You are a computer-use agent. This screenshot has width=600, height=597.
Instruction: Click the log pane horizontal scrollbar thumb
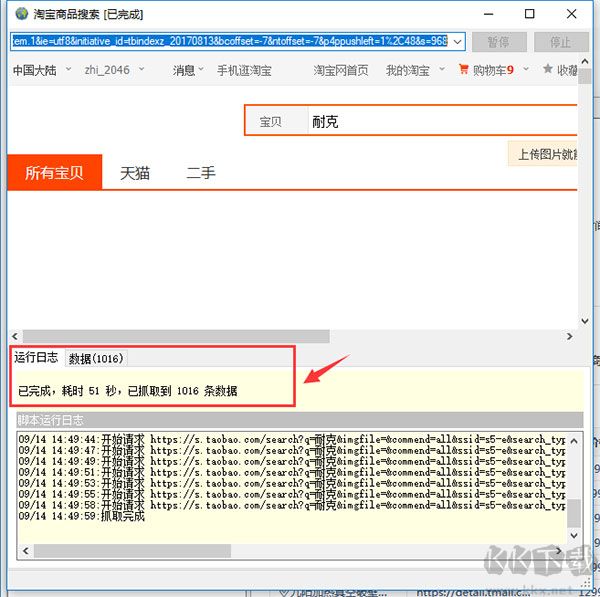click(x=132, y=551)
